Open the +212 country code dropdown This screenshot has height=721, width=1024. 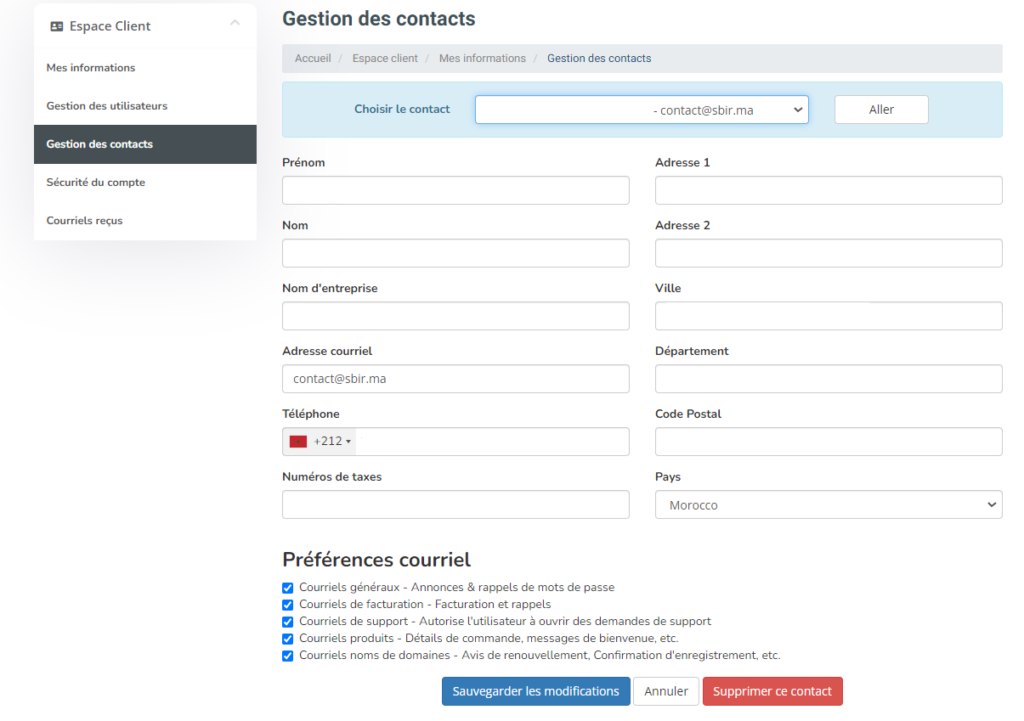(332, 441)
